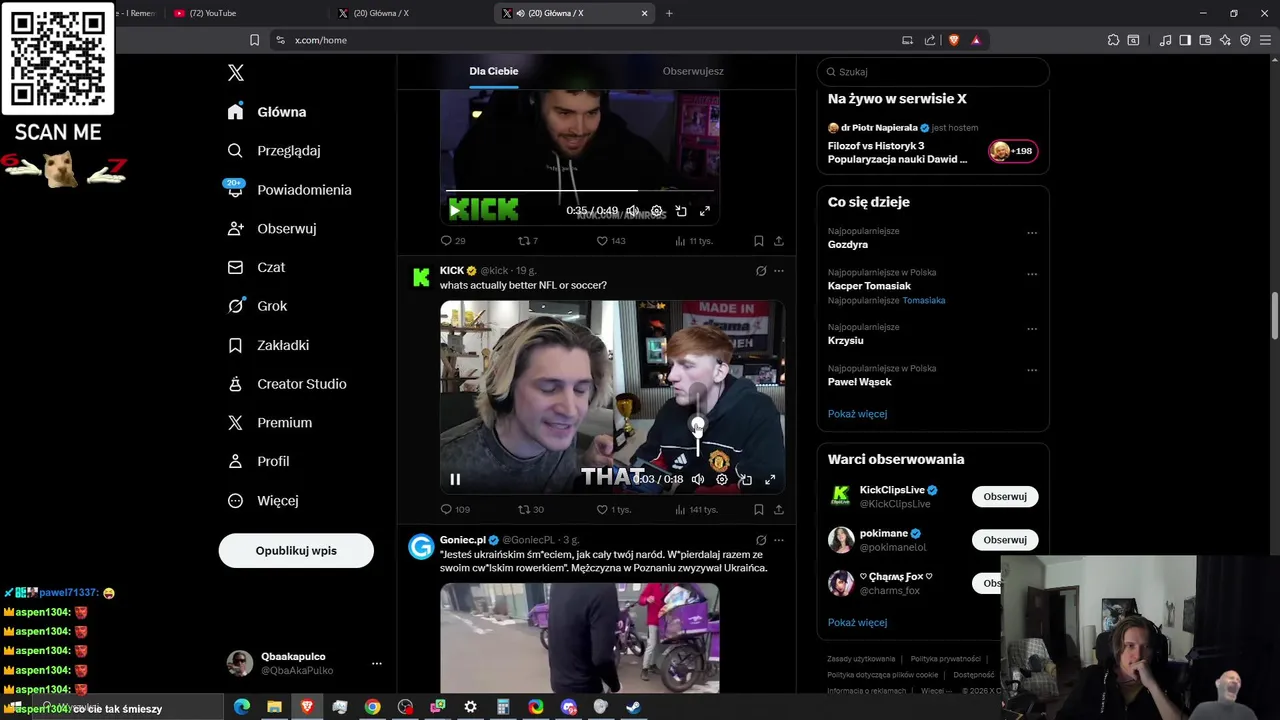Open more options on KICK post

(779, 271)
